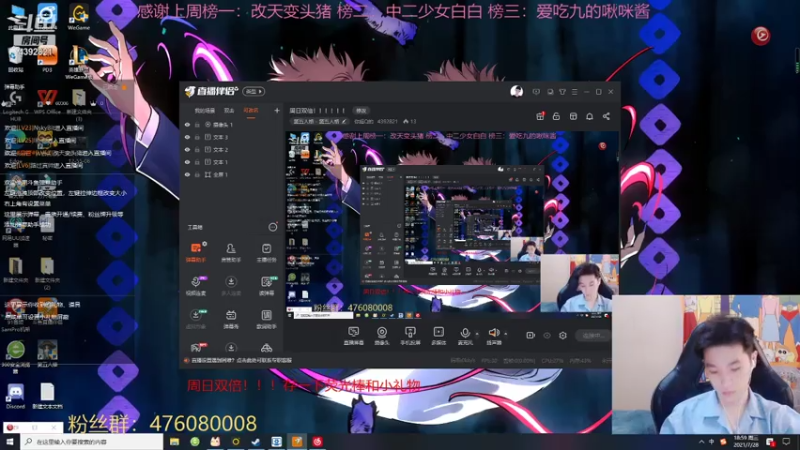Toggle preview eye icon near live button
Screen dimensions: 800x450
pos(547,335)
